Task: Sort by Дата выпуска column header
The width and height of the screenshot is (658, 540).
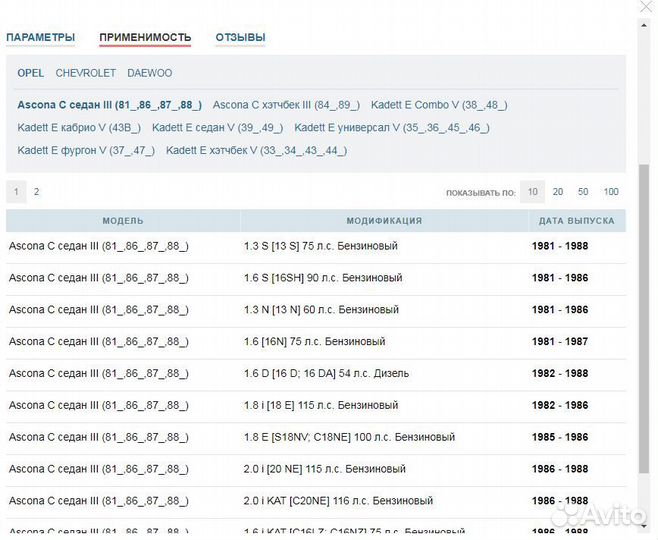Action: (577, 221)
